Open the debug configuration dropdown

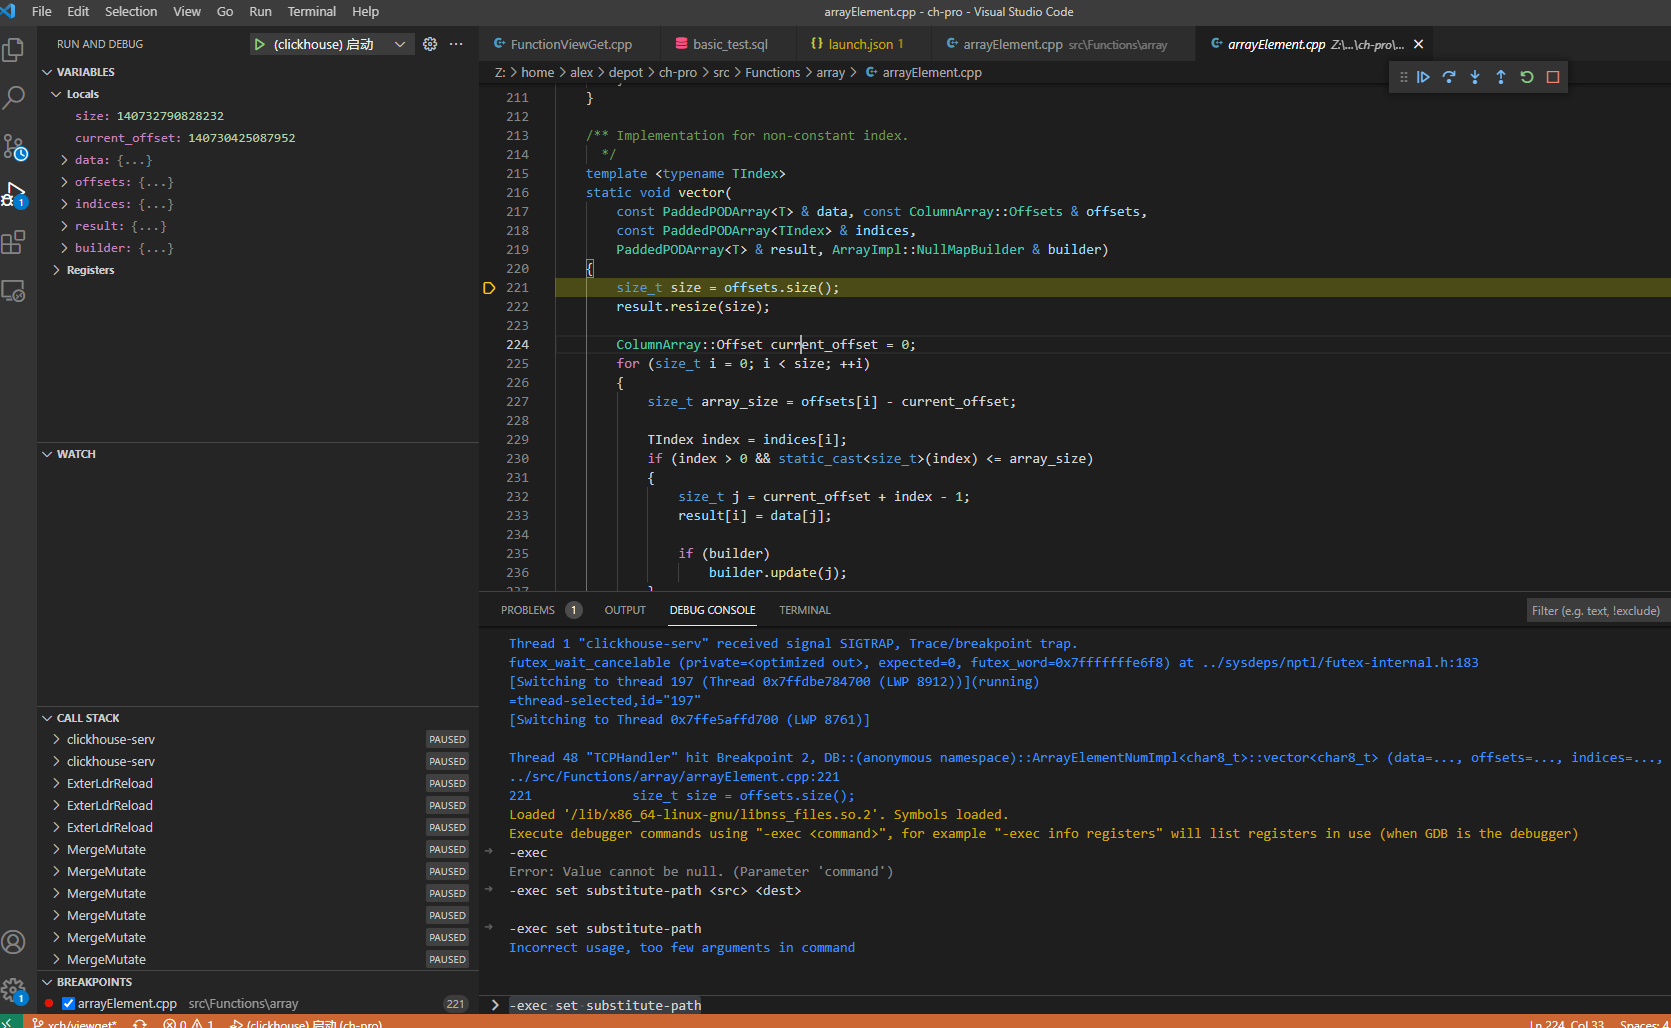click(400, 44)
